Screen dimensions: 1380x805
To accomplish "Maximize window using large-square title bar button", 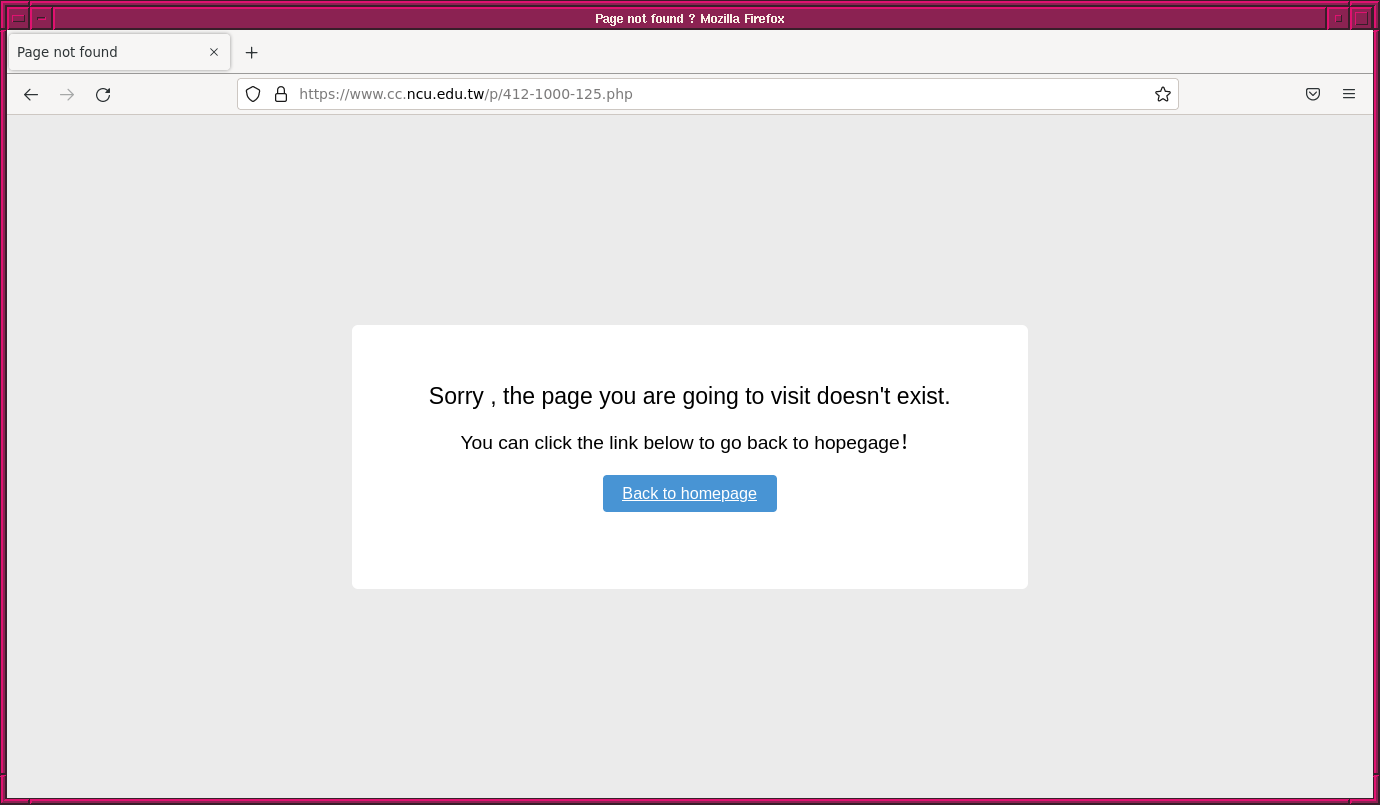I will click(x=1361, y=18).
